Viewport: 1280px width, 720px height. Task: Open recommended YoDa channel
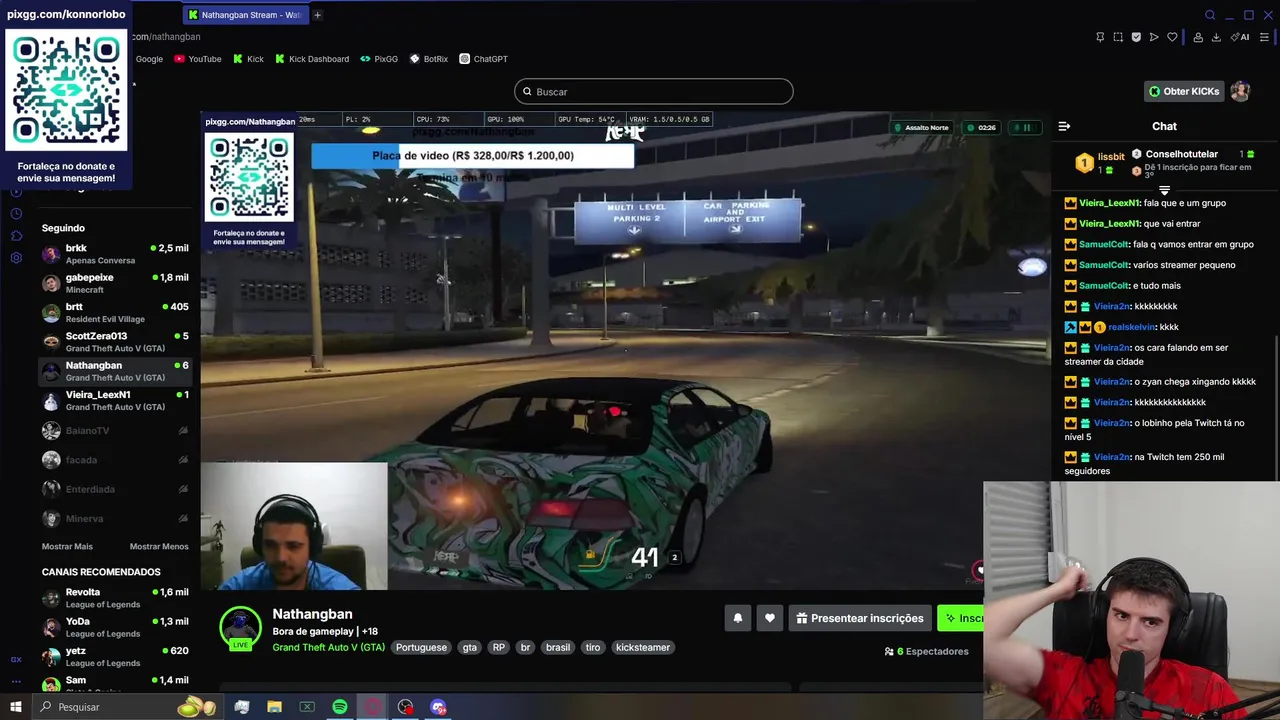pyautogui.click(x=115, y=627)
